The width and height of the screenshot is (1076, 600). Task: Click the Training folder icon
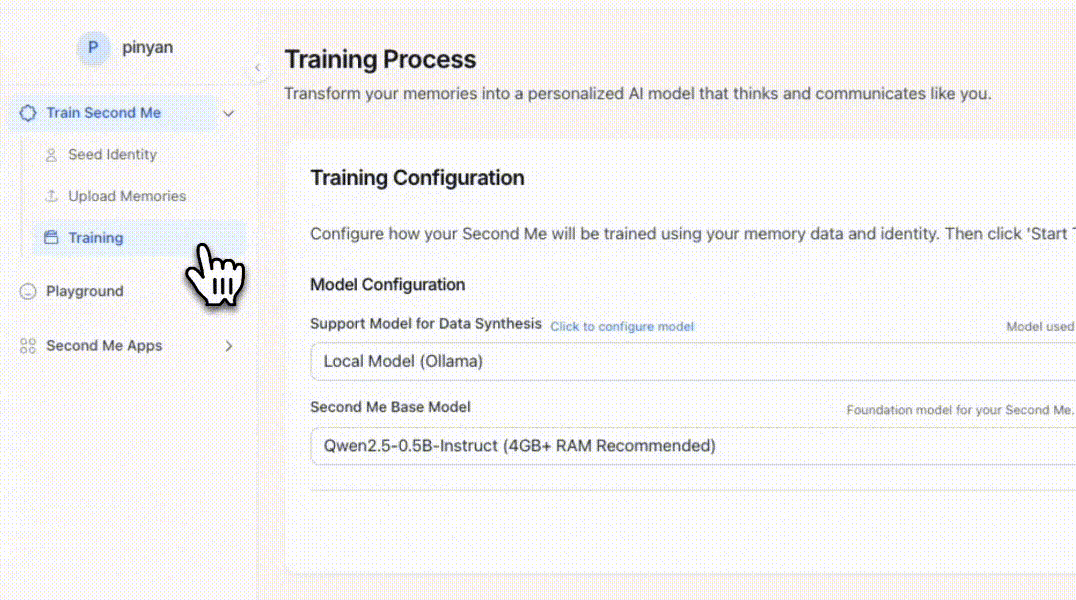tap(51, 238)
